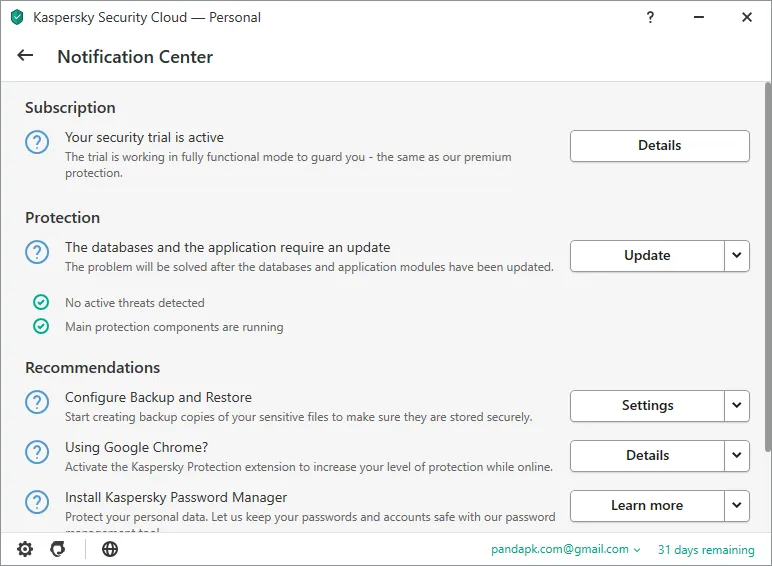This screenshot has width=772, height=566.
Task: Select text 'No active threats detected'
Action: tap(135, 303)
